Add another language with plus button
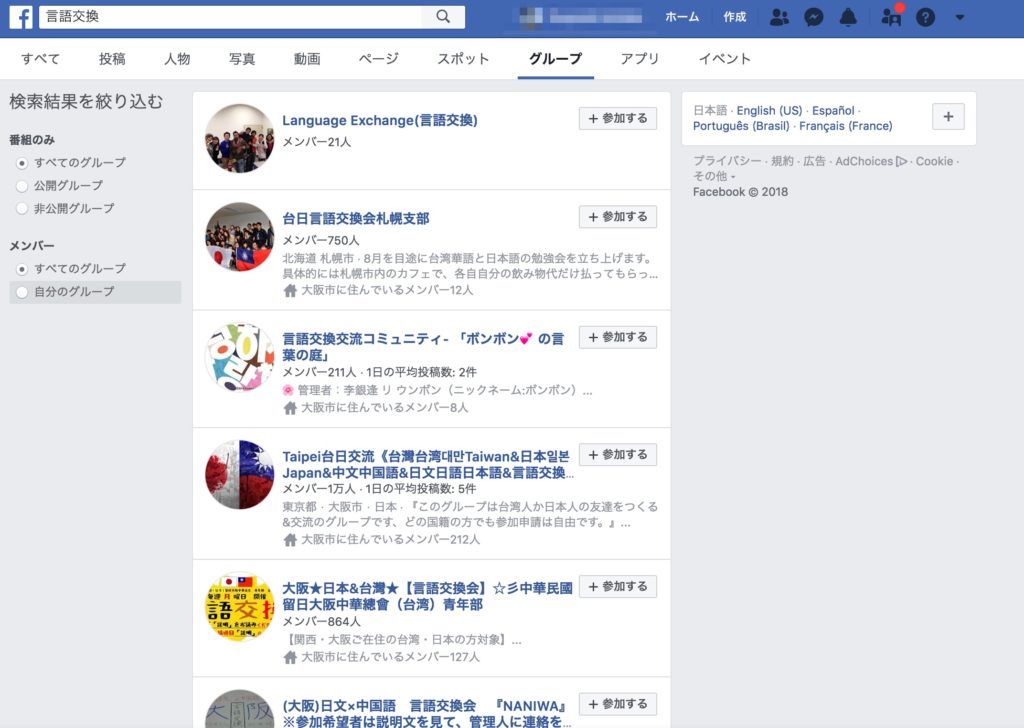The width and height of the screenshot is (1024, 728). 948,117
